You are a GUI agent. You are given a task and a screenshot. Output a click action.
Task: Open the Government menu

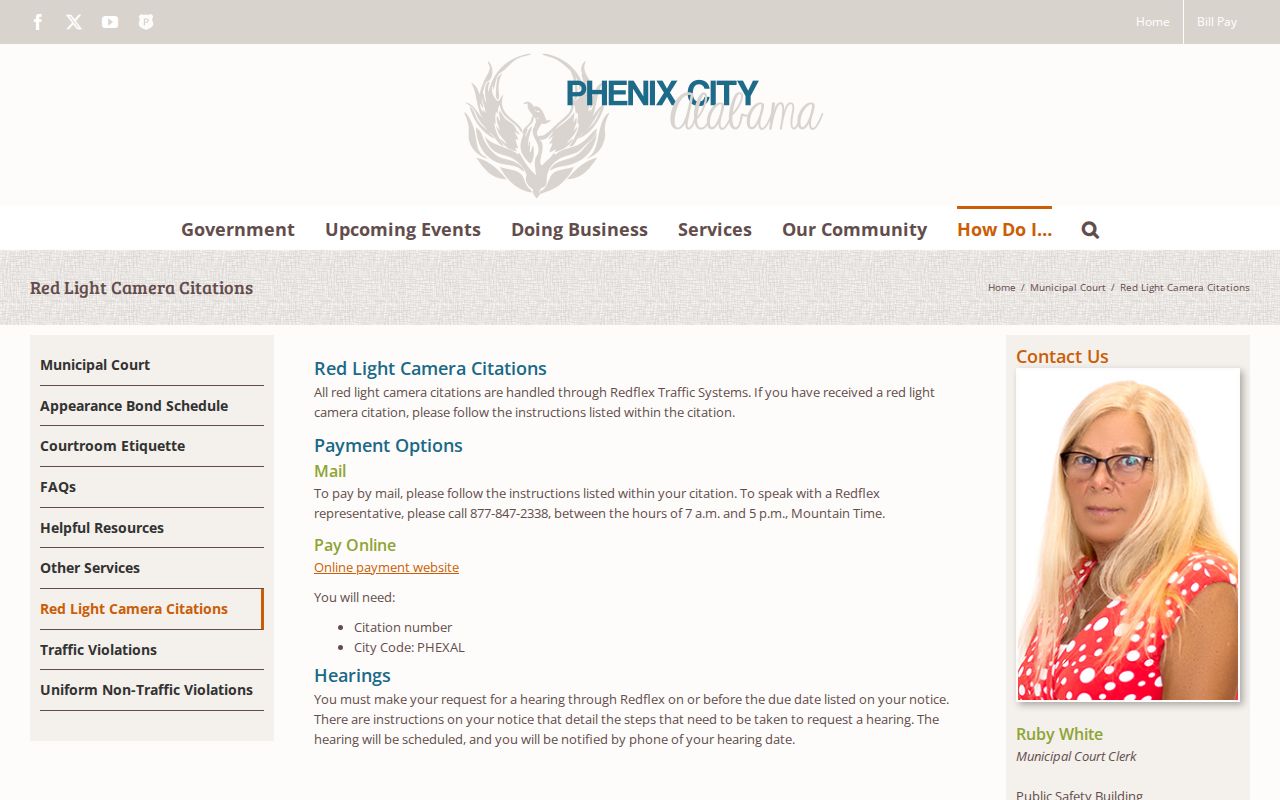click(x=238, y=229)
